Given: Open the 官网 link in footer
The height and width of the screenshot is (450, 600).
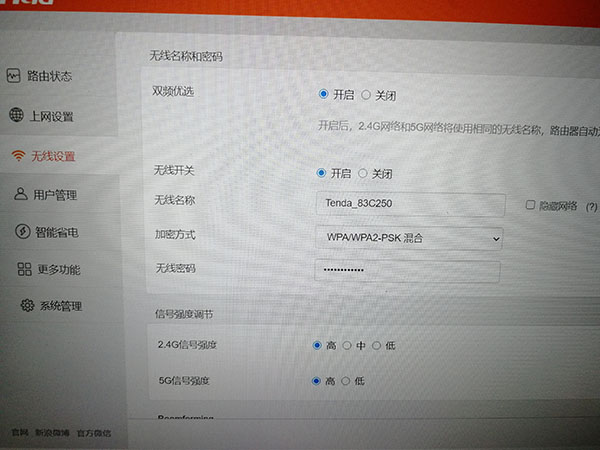Looking at the screenshot, I should point(19,433).
